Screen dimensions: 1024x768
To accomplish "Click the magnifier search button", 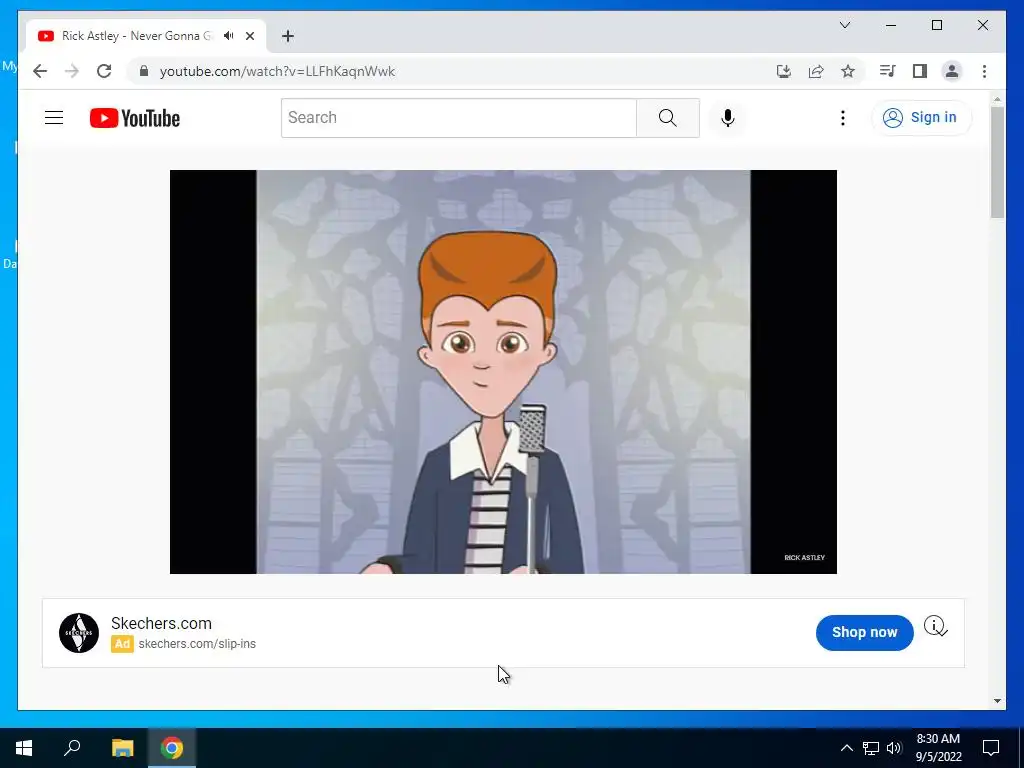I will (x=667, y=118).
